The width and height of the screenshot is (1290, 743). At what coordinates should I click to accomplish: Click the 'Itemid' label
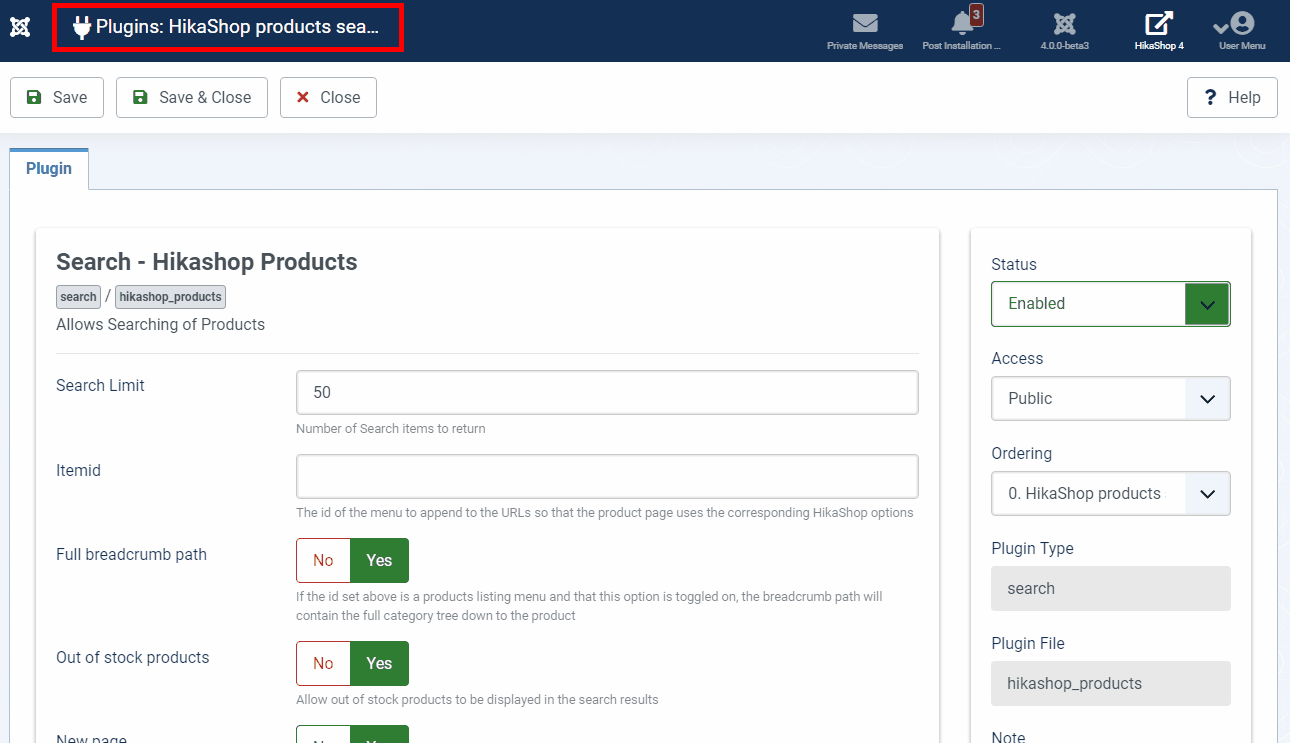pos(78,470)
